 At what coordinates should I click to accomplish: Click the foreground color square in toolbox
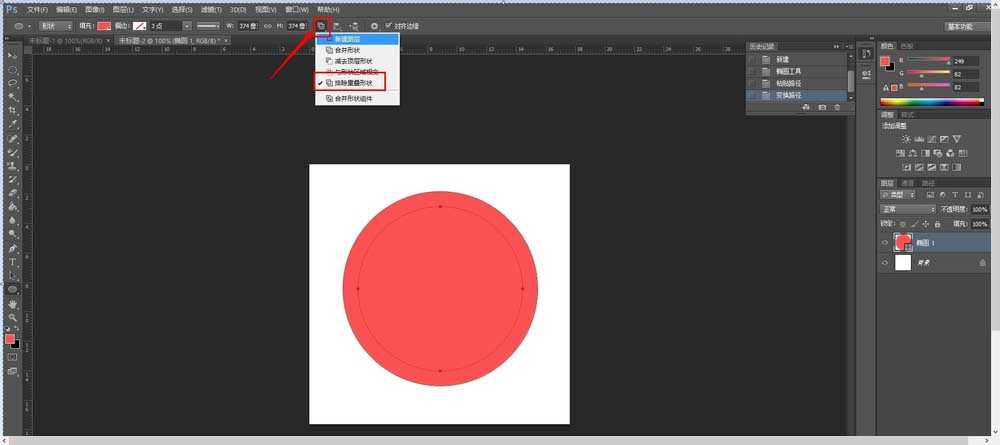pos(10,340)
